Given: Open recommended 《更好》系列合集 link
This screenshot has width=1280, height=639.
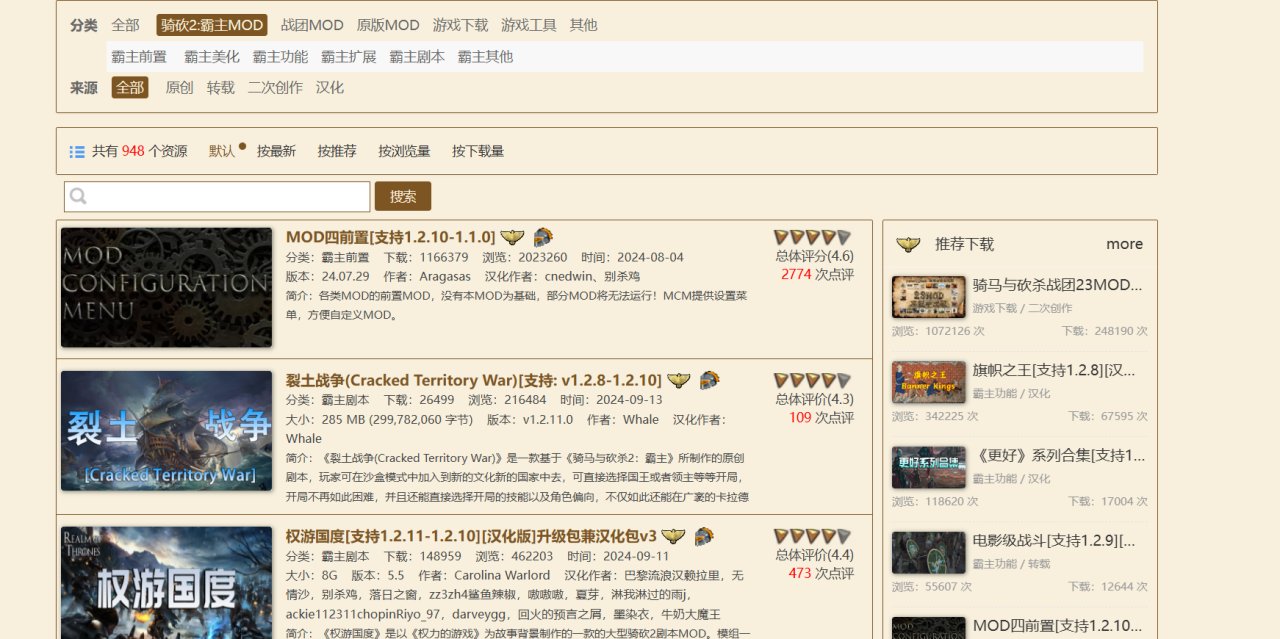Looking at the screenshot, I should 1059,455.
